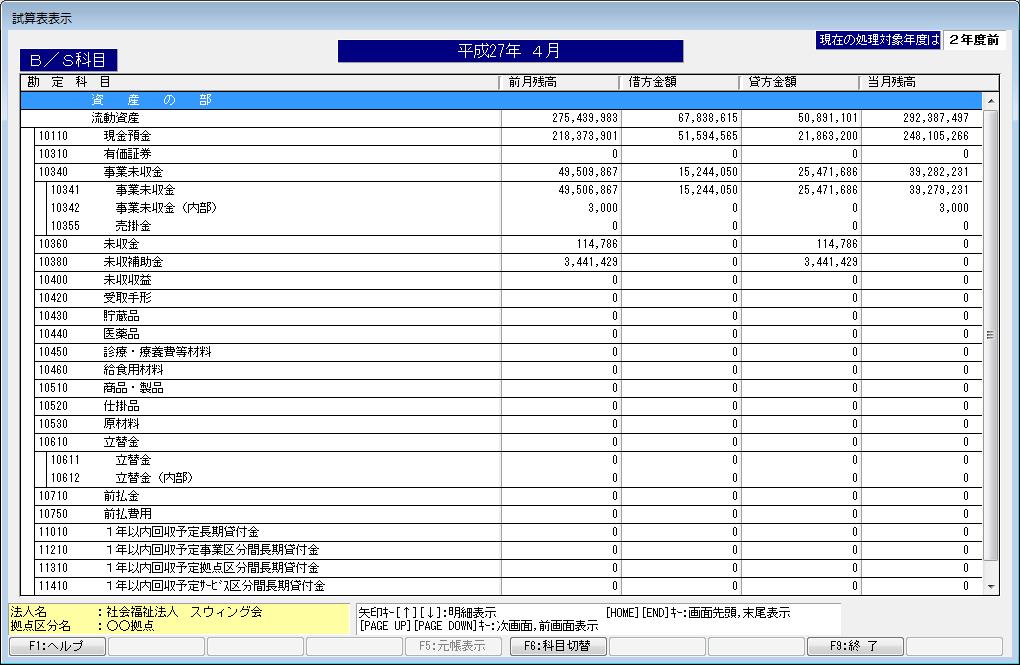Click the F1:ヘルプ help button
This screenshot has width=1020, height=665.
(55, 646)
